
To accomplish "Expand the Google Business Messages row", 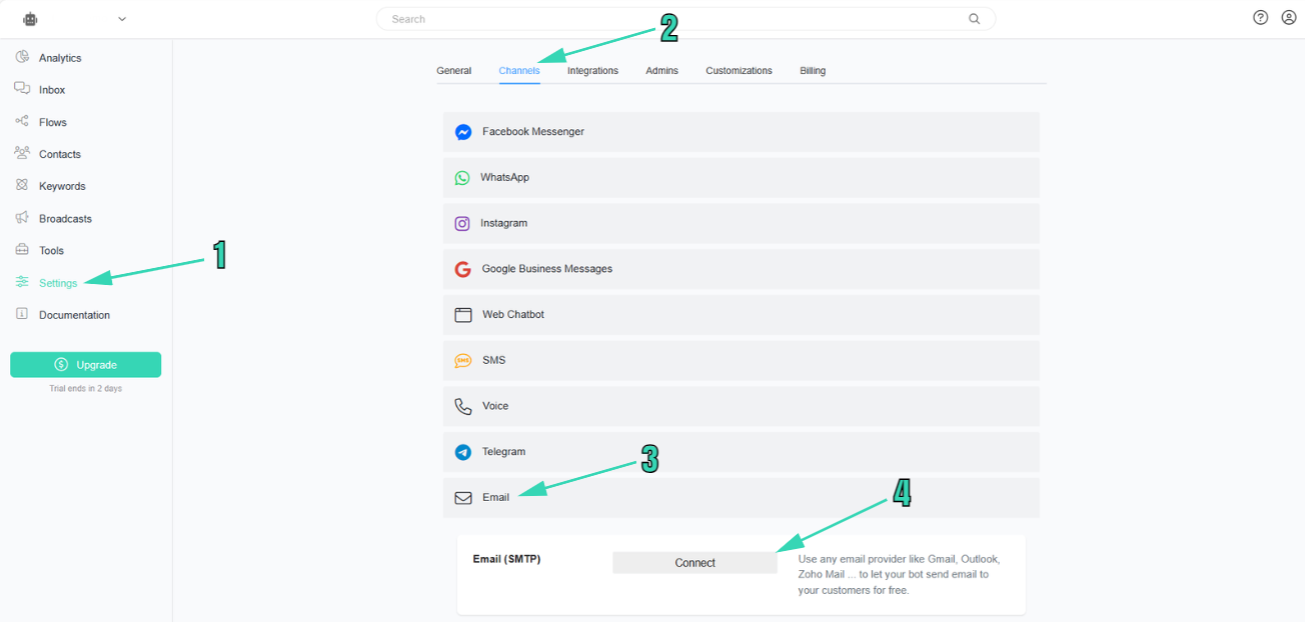I will pos(741,269).
